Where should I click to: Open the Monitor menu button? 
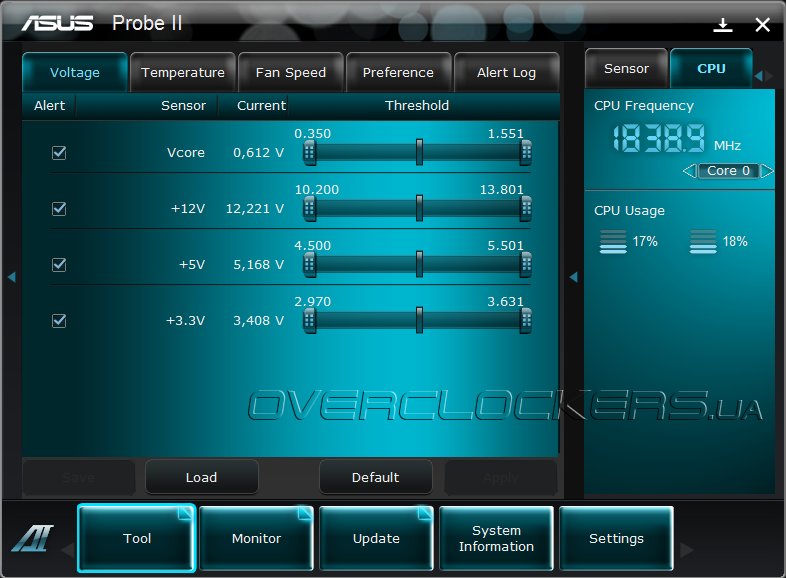point(256,538)
